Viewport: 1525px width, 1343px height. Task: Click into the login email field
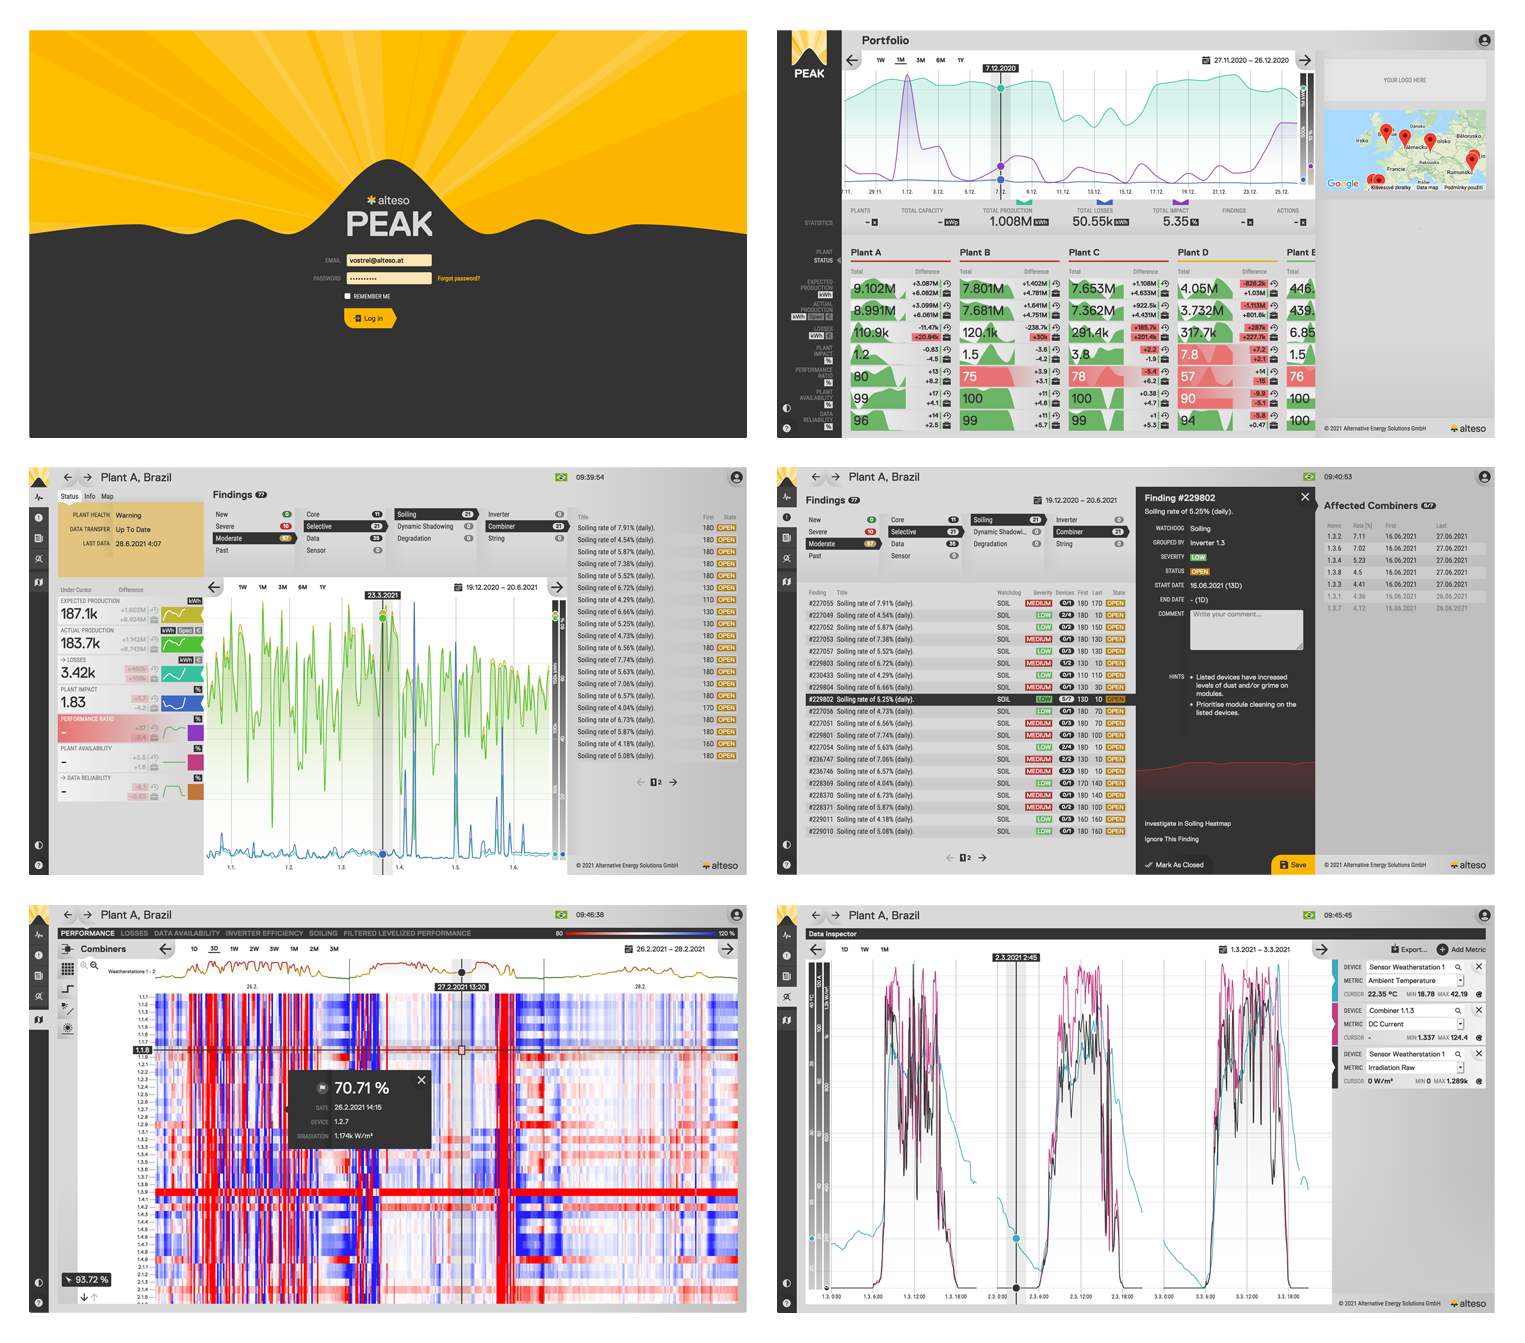click(x=389, y=260)
